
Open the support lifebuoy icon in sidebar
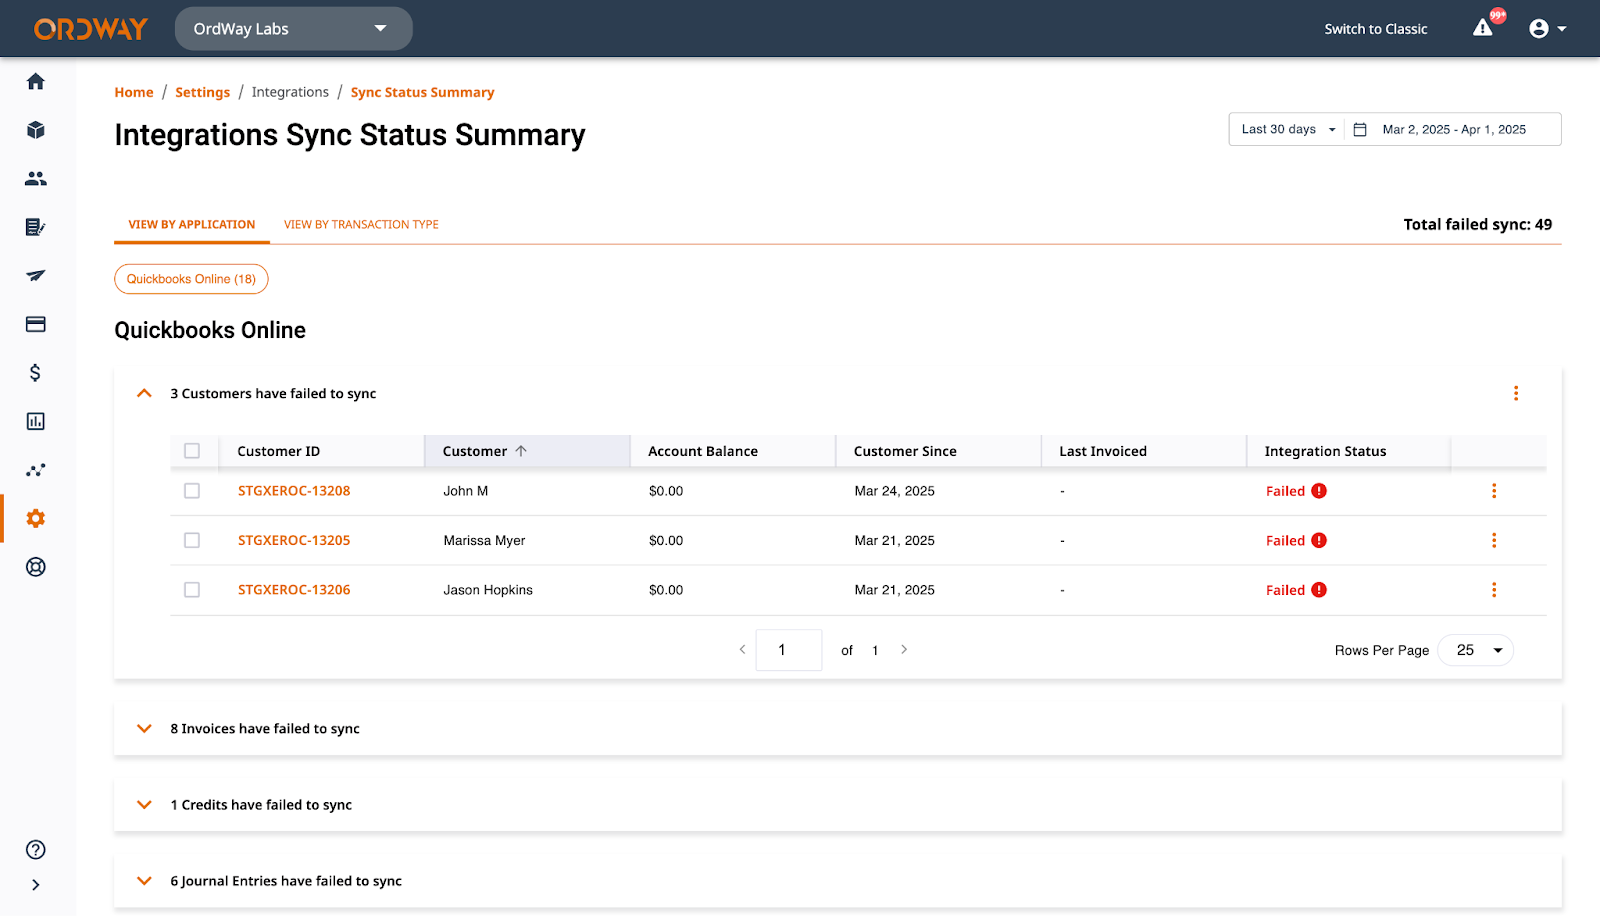click(x=36, y=567)
